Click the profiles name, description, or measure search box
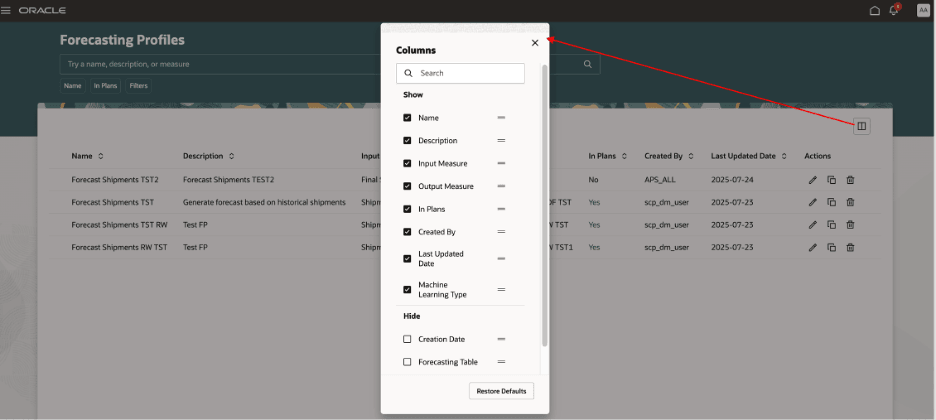Screen dimensions: 936x420 pyautogui.click(x=330, y=64)
